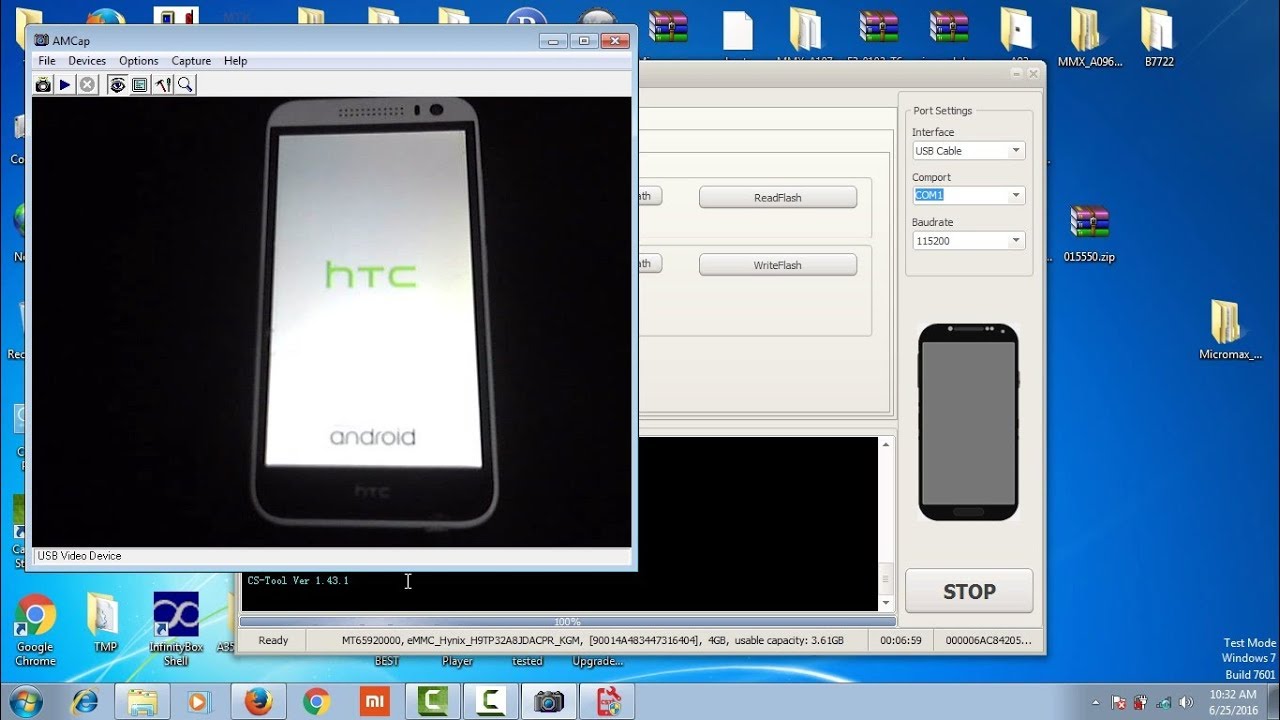Open the Windows Start menu orb
Screen dimensions: 1280x720
pos(27,700)
